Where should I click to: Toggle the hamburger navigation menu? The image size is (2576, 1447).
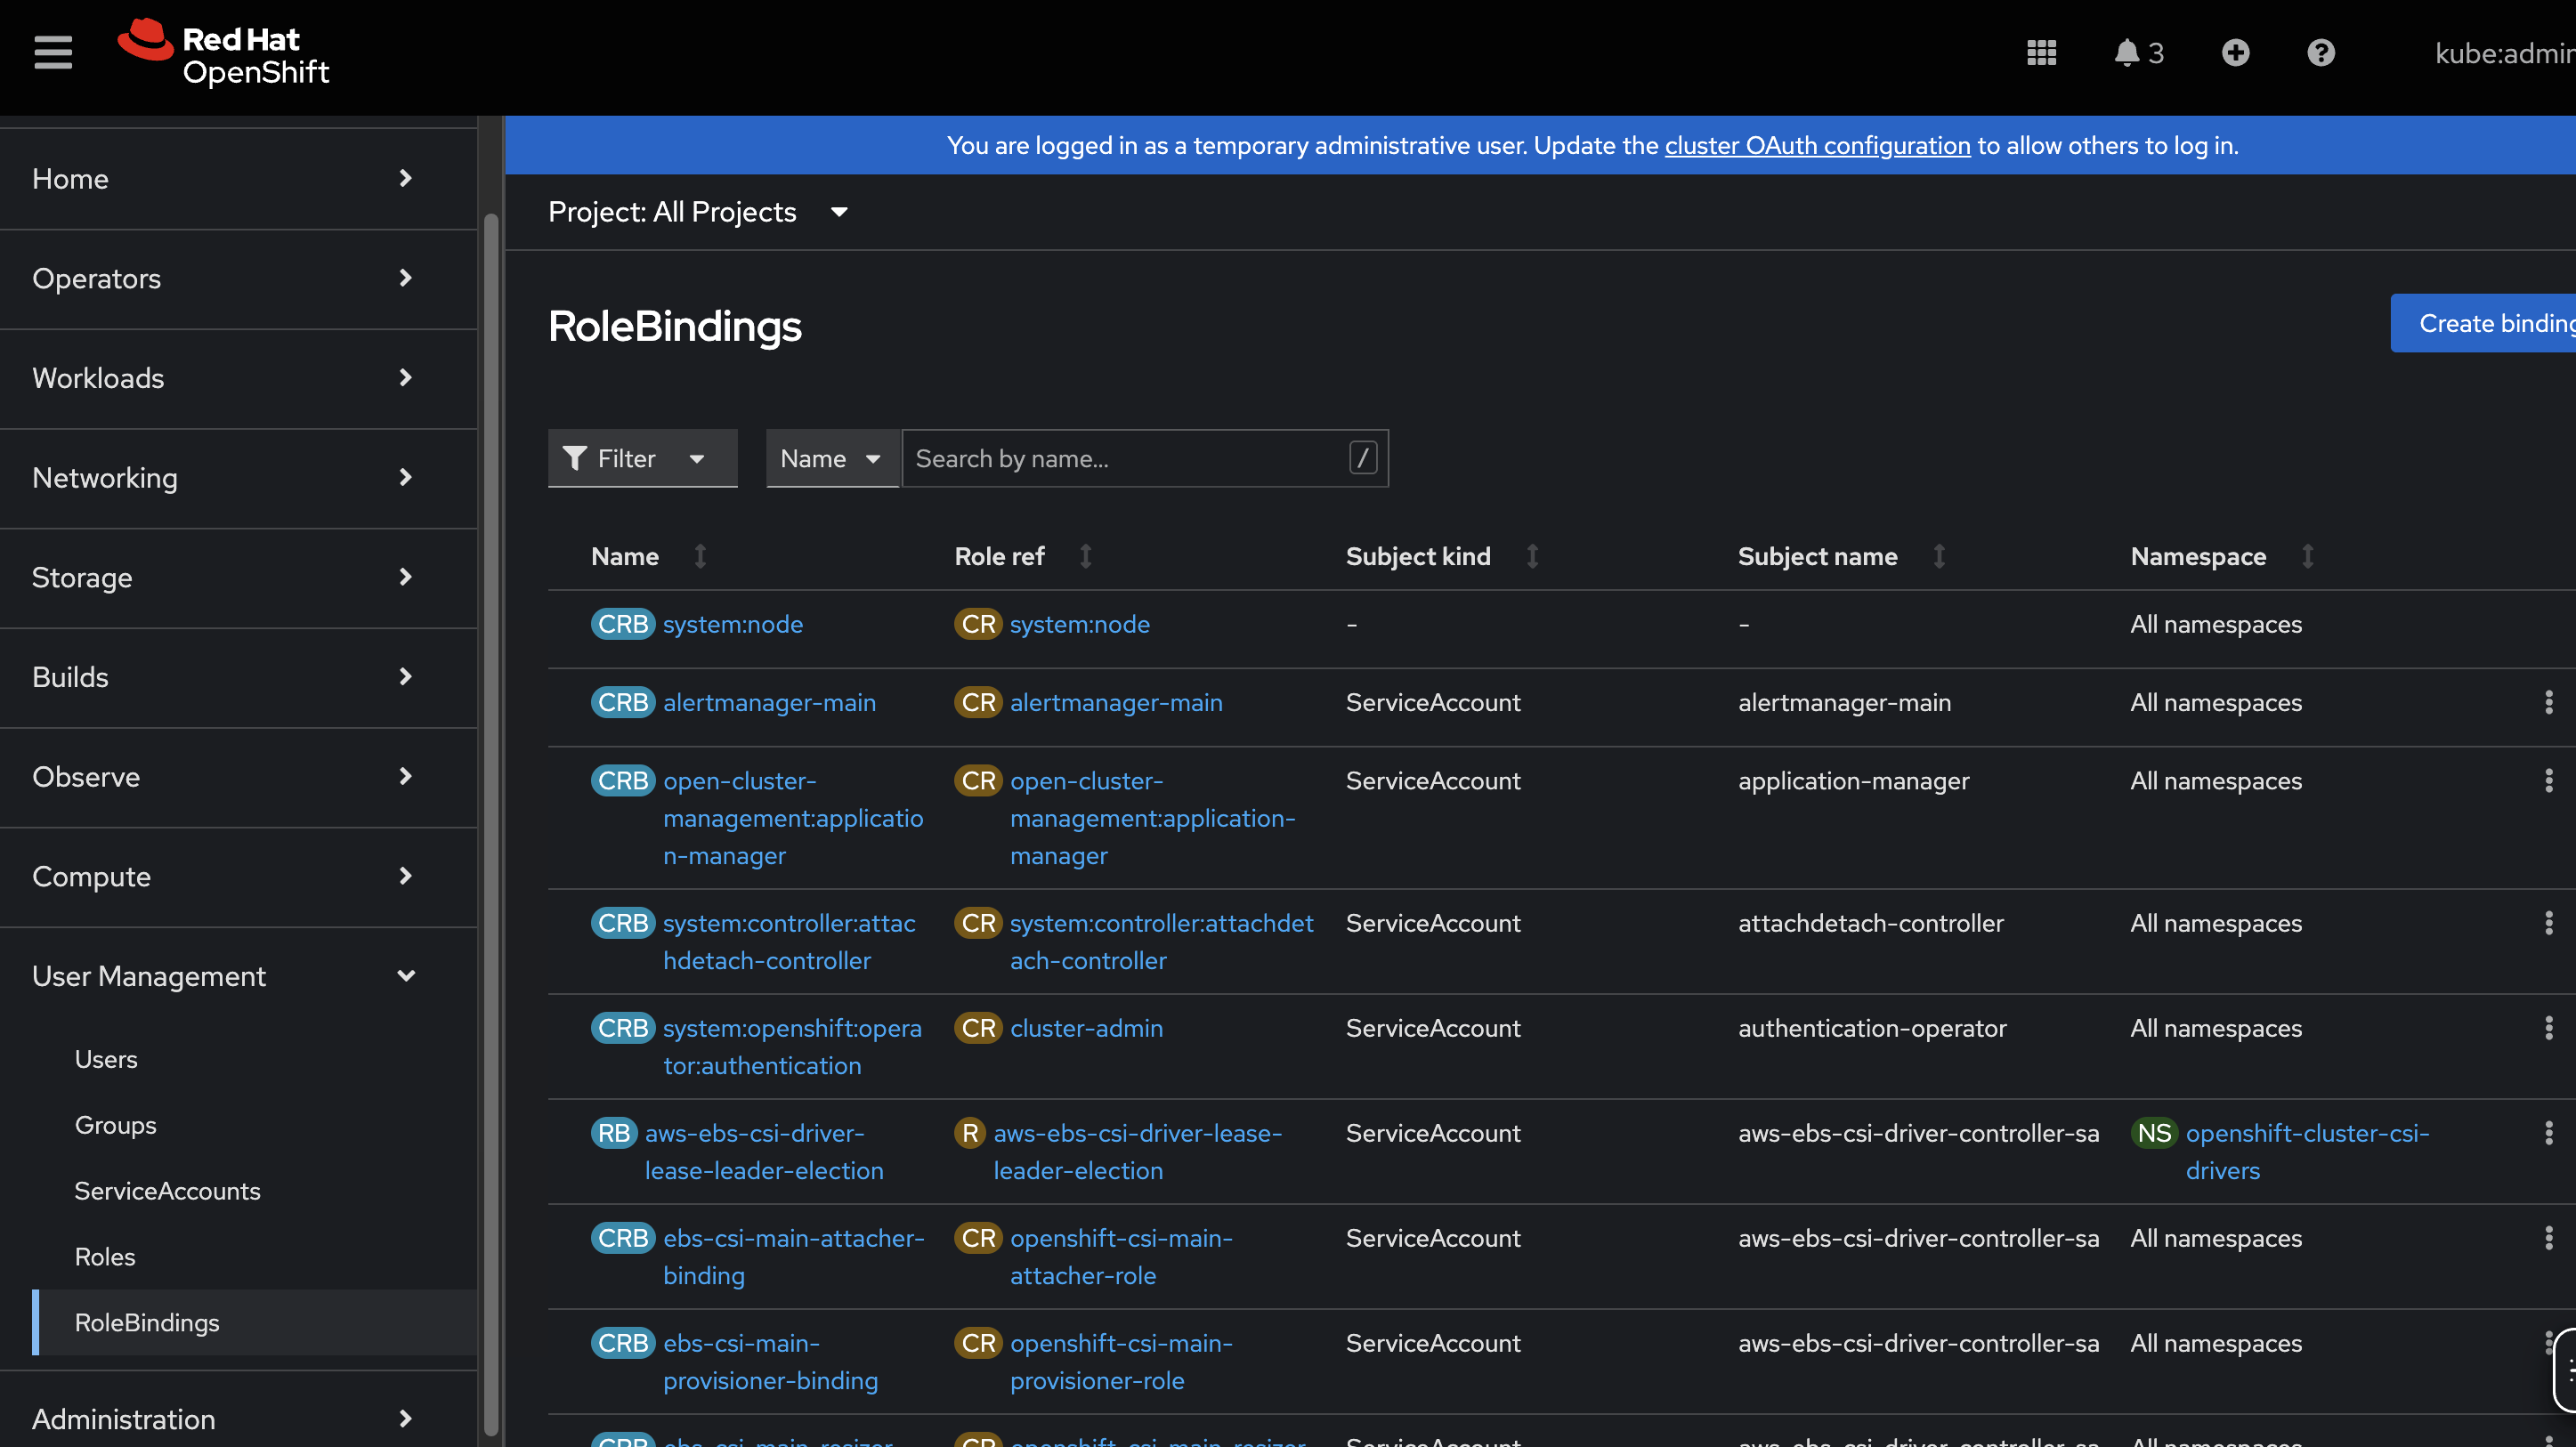click(x=53, y=53)
